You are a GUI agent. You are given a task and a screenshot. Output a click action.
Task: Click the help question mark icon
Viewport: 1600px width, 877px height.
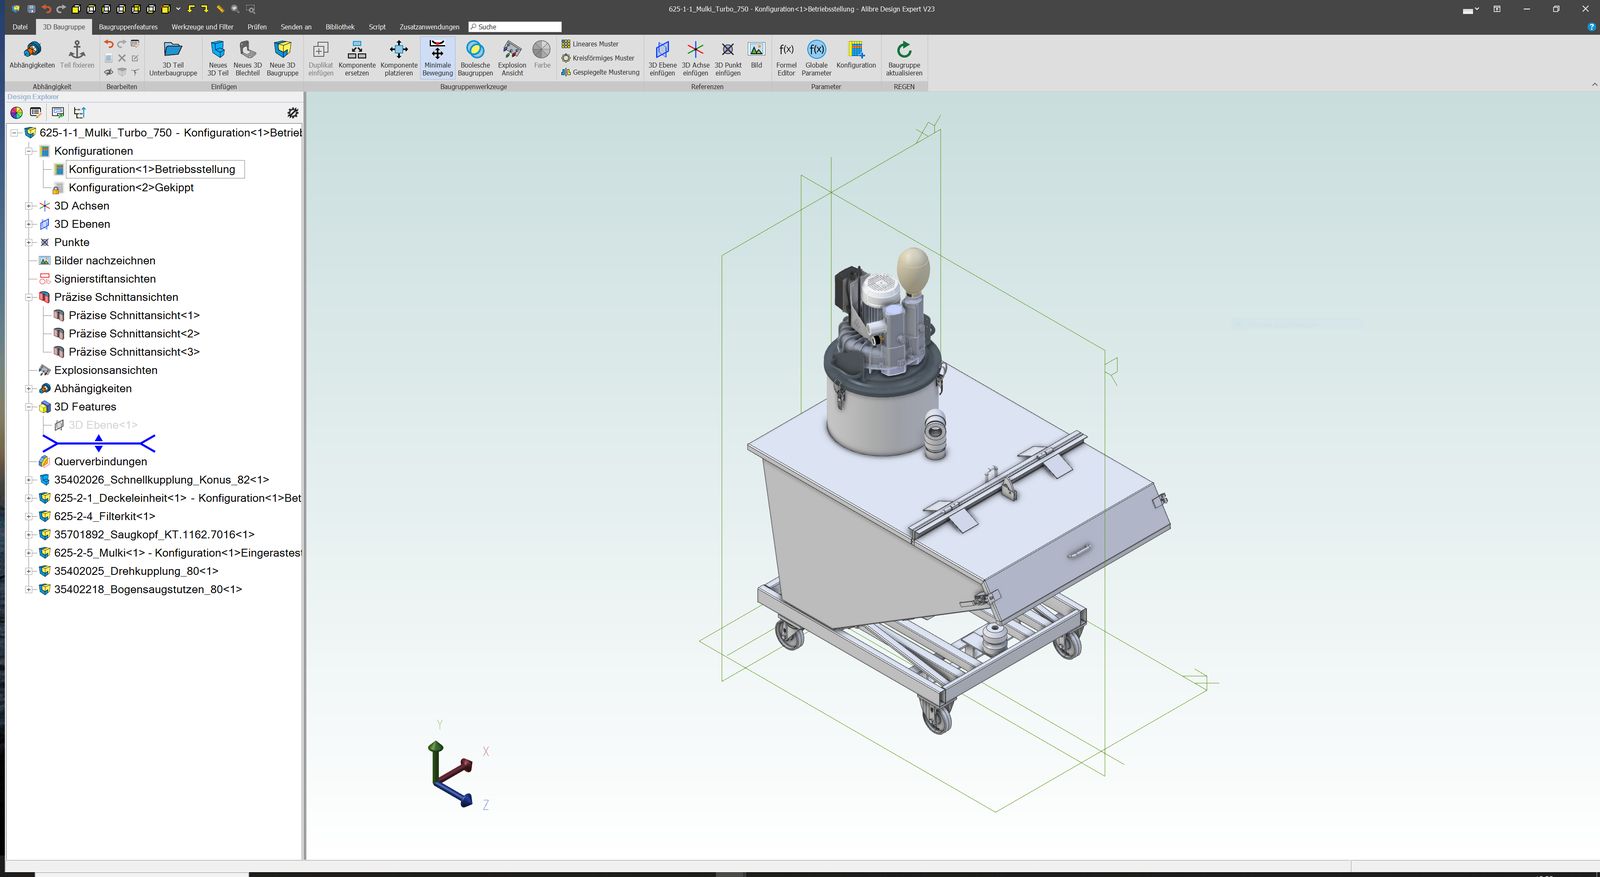tap(1591, 27)
